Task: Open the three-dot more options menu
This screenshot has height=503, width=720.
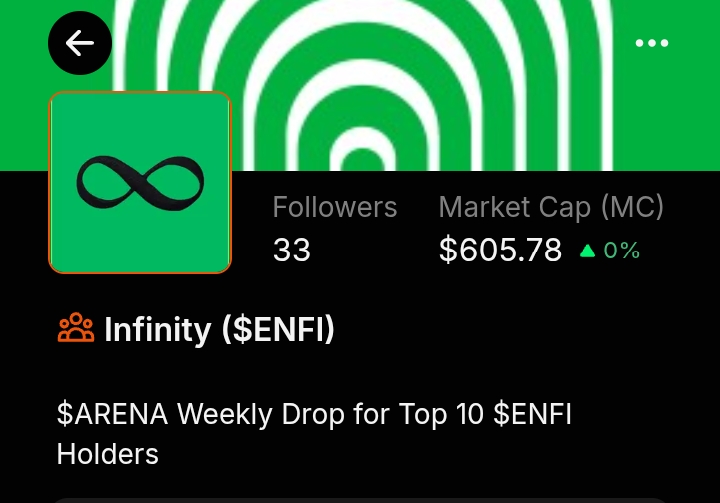Action: click(652, 43)
